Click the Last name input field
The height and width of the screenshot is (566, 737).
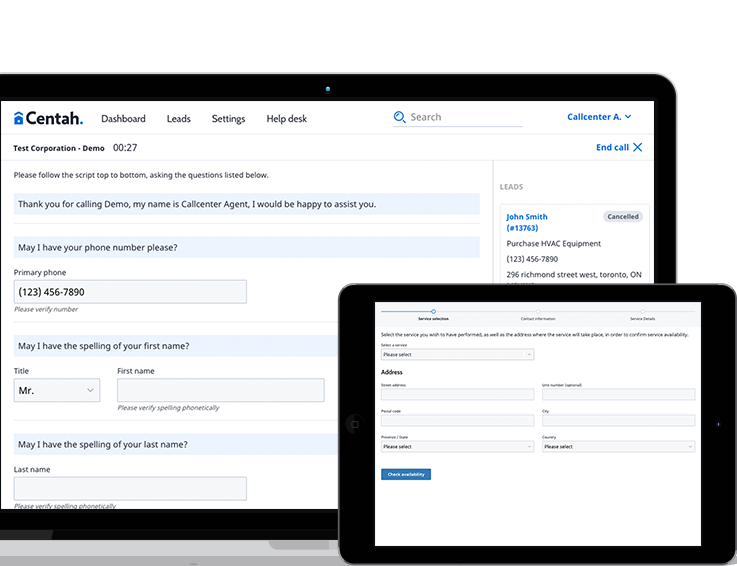(130, 489)
